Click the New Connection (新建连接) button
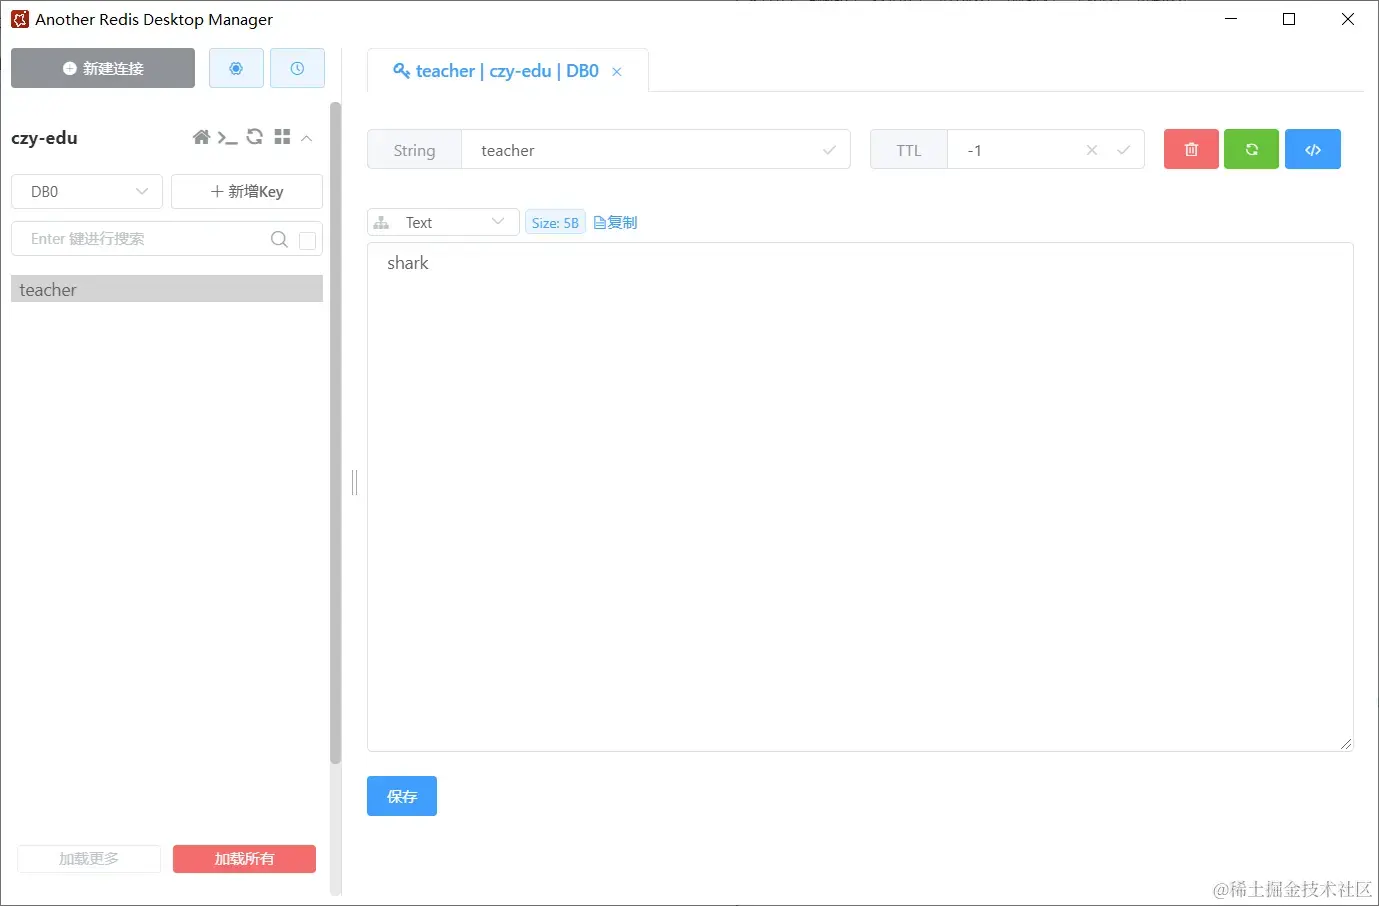1379x906 pixels. pyautogui.click(x=103, y=68)
